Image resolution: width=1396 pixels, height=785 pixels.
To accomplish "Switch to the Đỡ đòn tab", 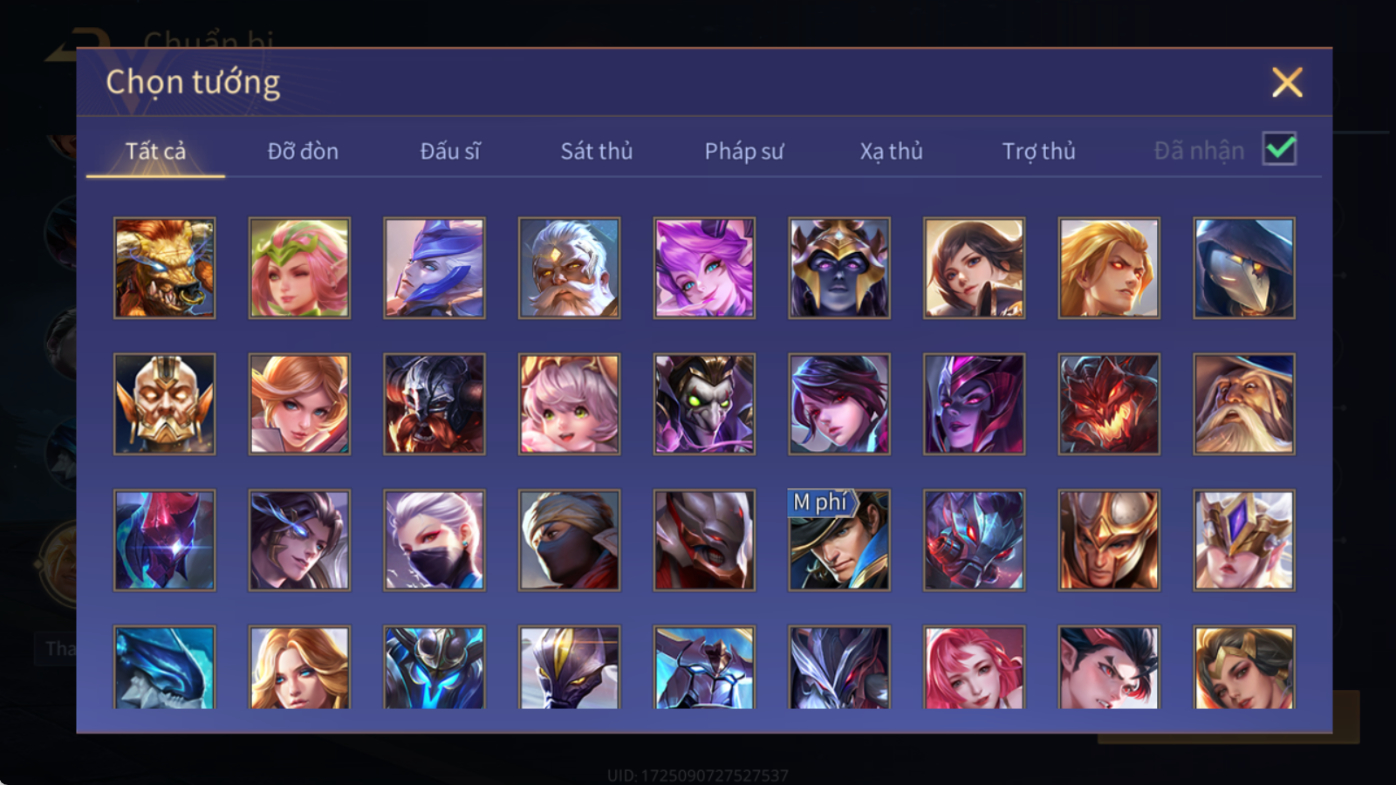I will point(303,151).
